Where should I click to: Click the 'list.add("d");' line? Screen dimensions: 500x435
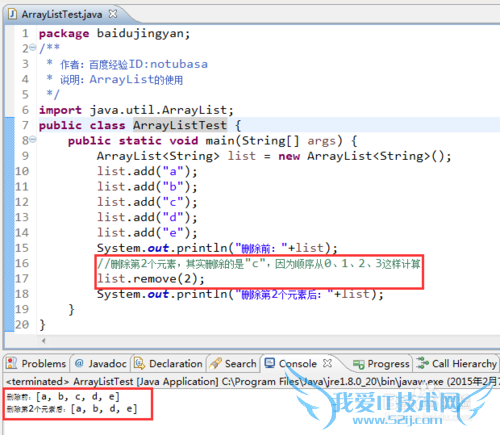147,217
